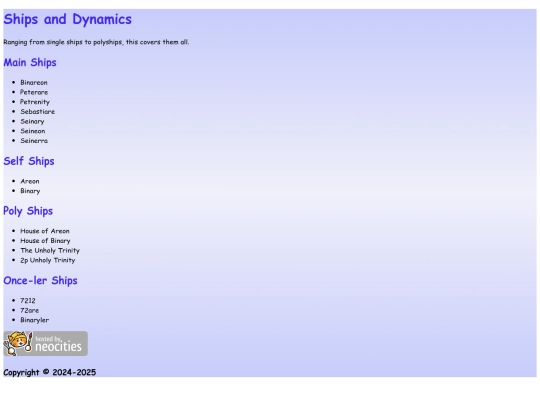540x405 pixels.
Task: Select Areon under Self Ships
Action: [x=30, y=181]
